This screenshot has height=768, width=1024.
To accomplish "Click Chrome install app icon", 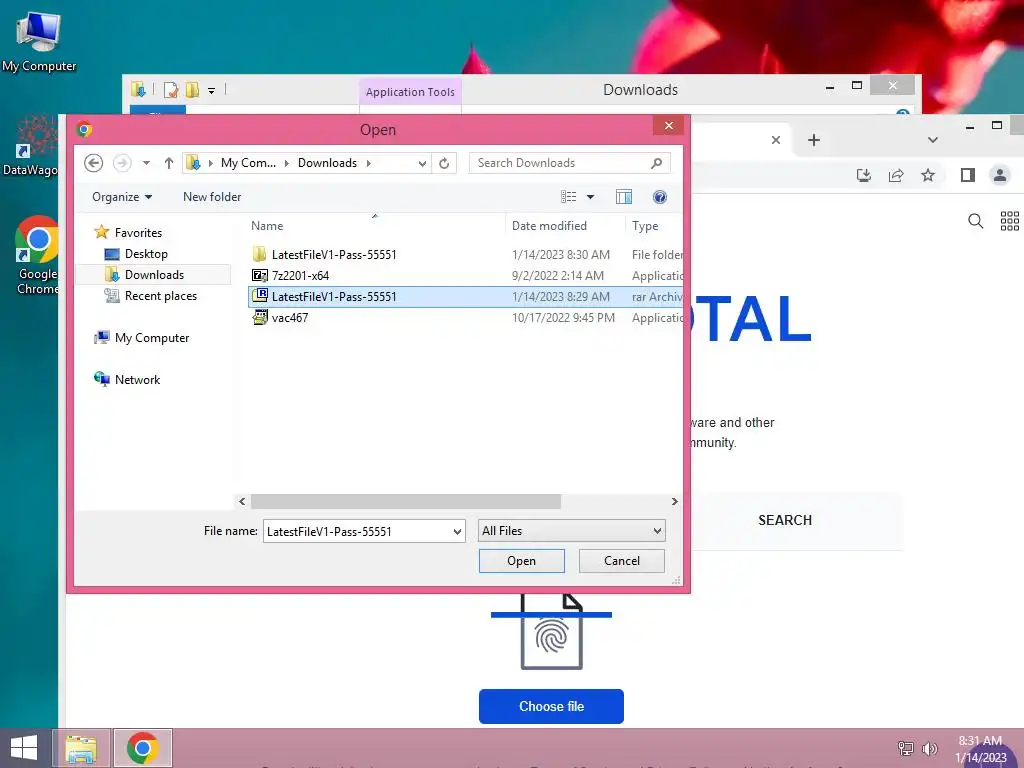I will 864,175.
